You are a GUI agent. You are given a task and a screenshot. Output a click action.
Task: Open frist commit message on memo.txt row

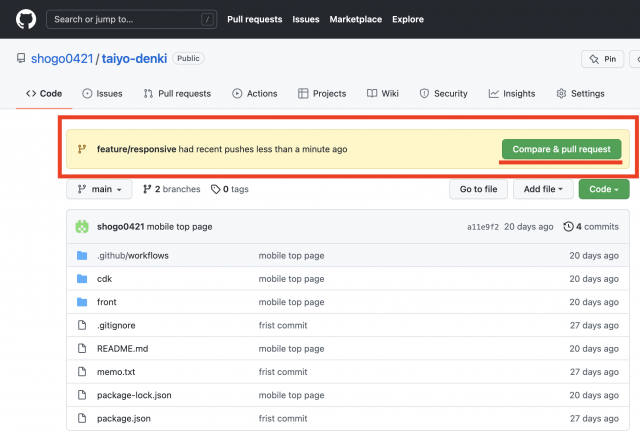(283, 372)
